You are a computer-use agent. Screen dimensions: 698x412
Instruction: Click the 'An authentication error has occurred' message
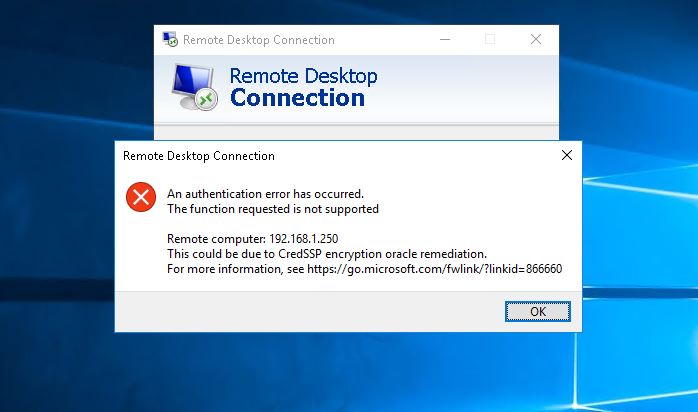point(264,193)
